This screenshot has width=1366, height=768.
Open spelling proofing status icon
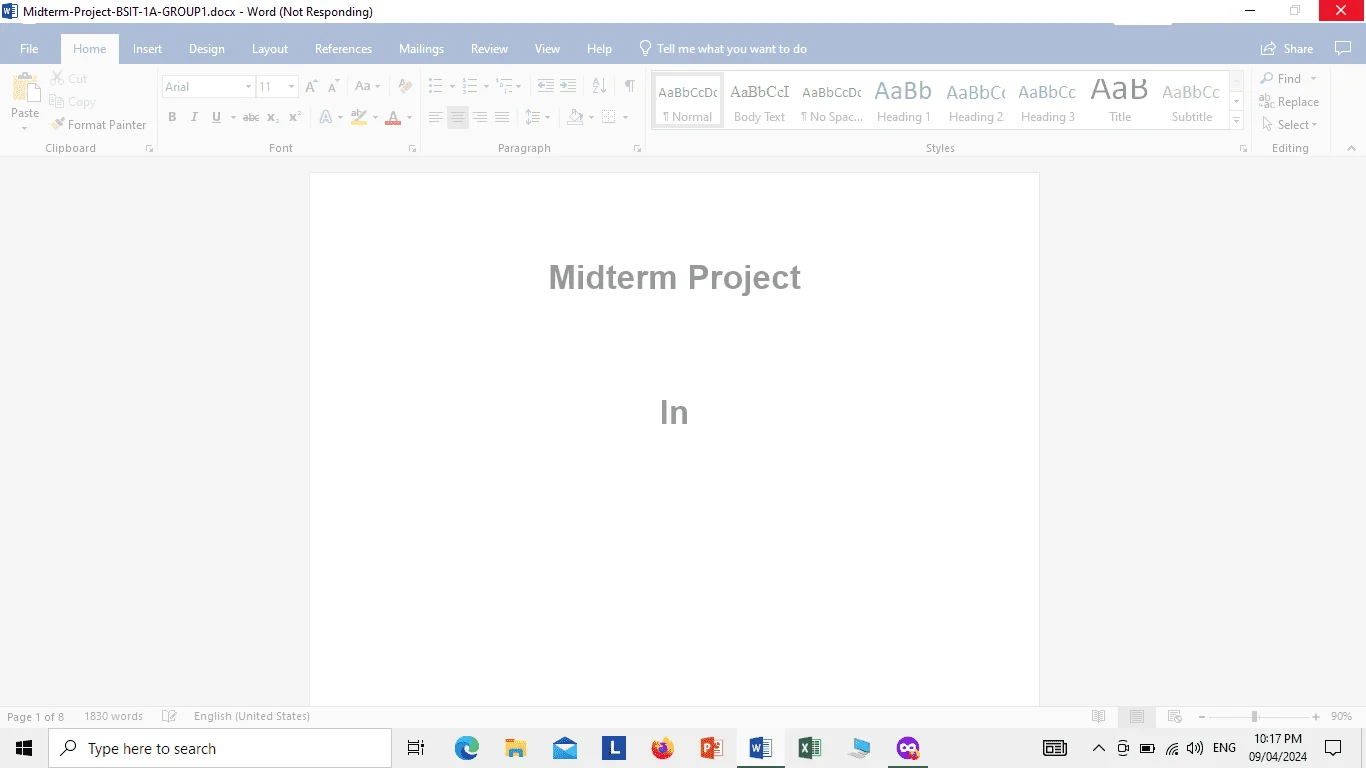click(x=170, y=716)
